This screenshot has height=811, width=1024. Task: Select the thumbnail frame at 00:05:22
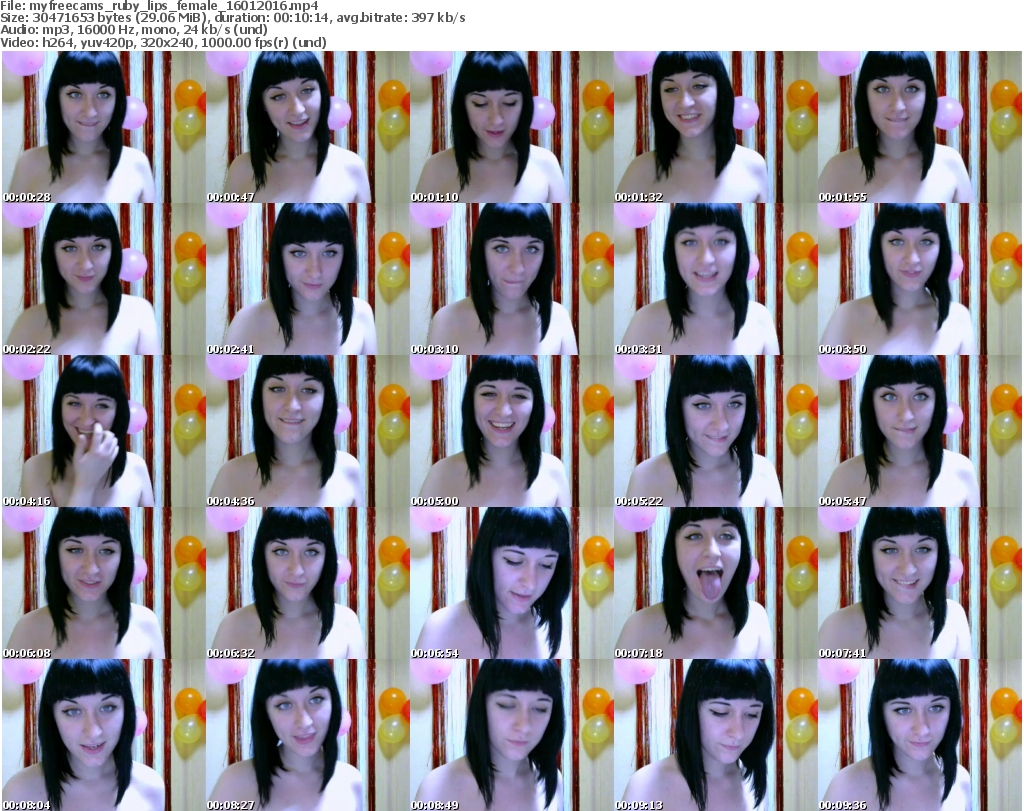click(x=716, y=431)
